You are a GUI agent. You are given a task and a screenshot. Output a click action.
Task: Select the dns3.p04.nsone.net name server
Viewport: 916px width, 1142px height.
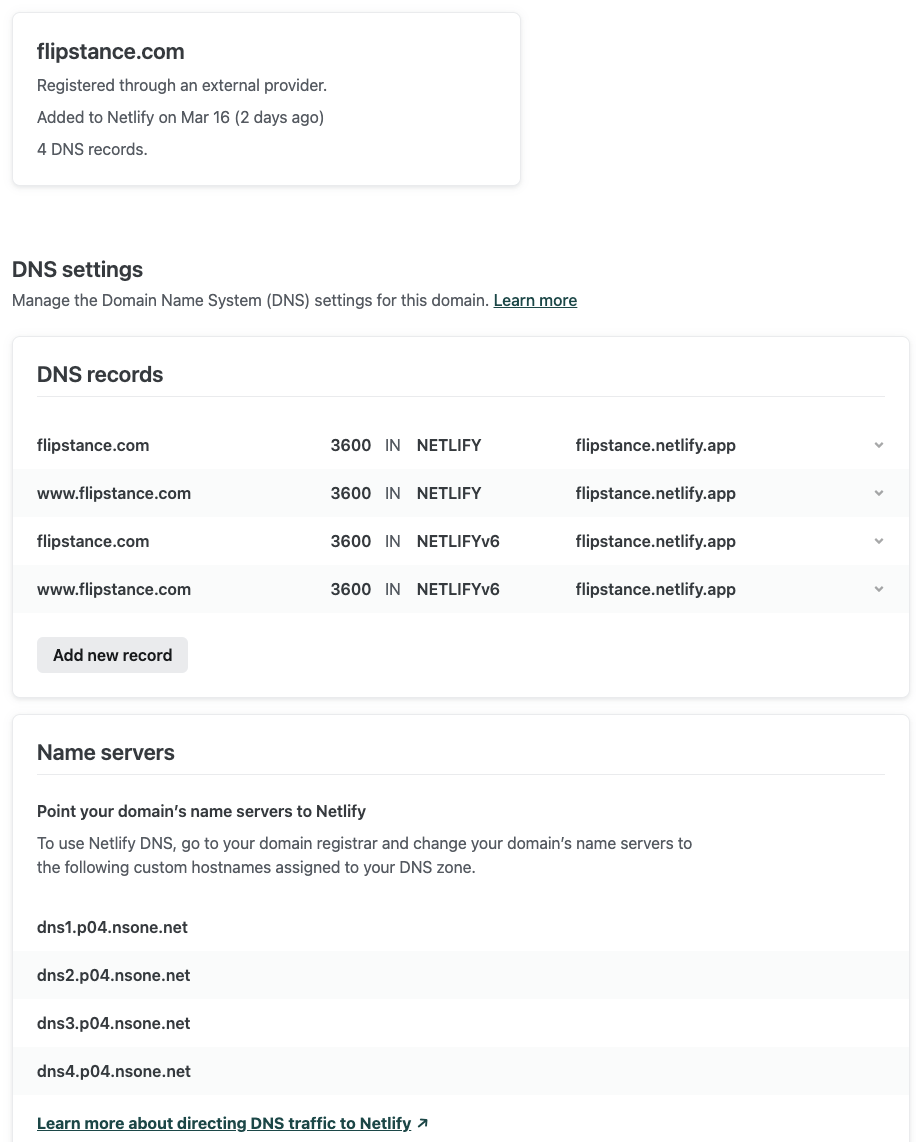click(113, 1023)
